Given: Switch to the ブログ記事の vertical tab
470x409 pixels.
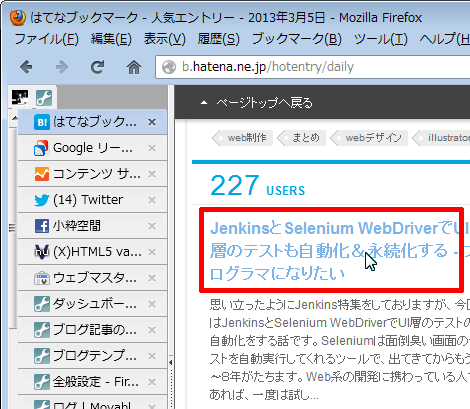Looking at the screenshot, I should tap(92, 330).
